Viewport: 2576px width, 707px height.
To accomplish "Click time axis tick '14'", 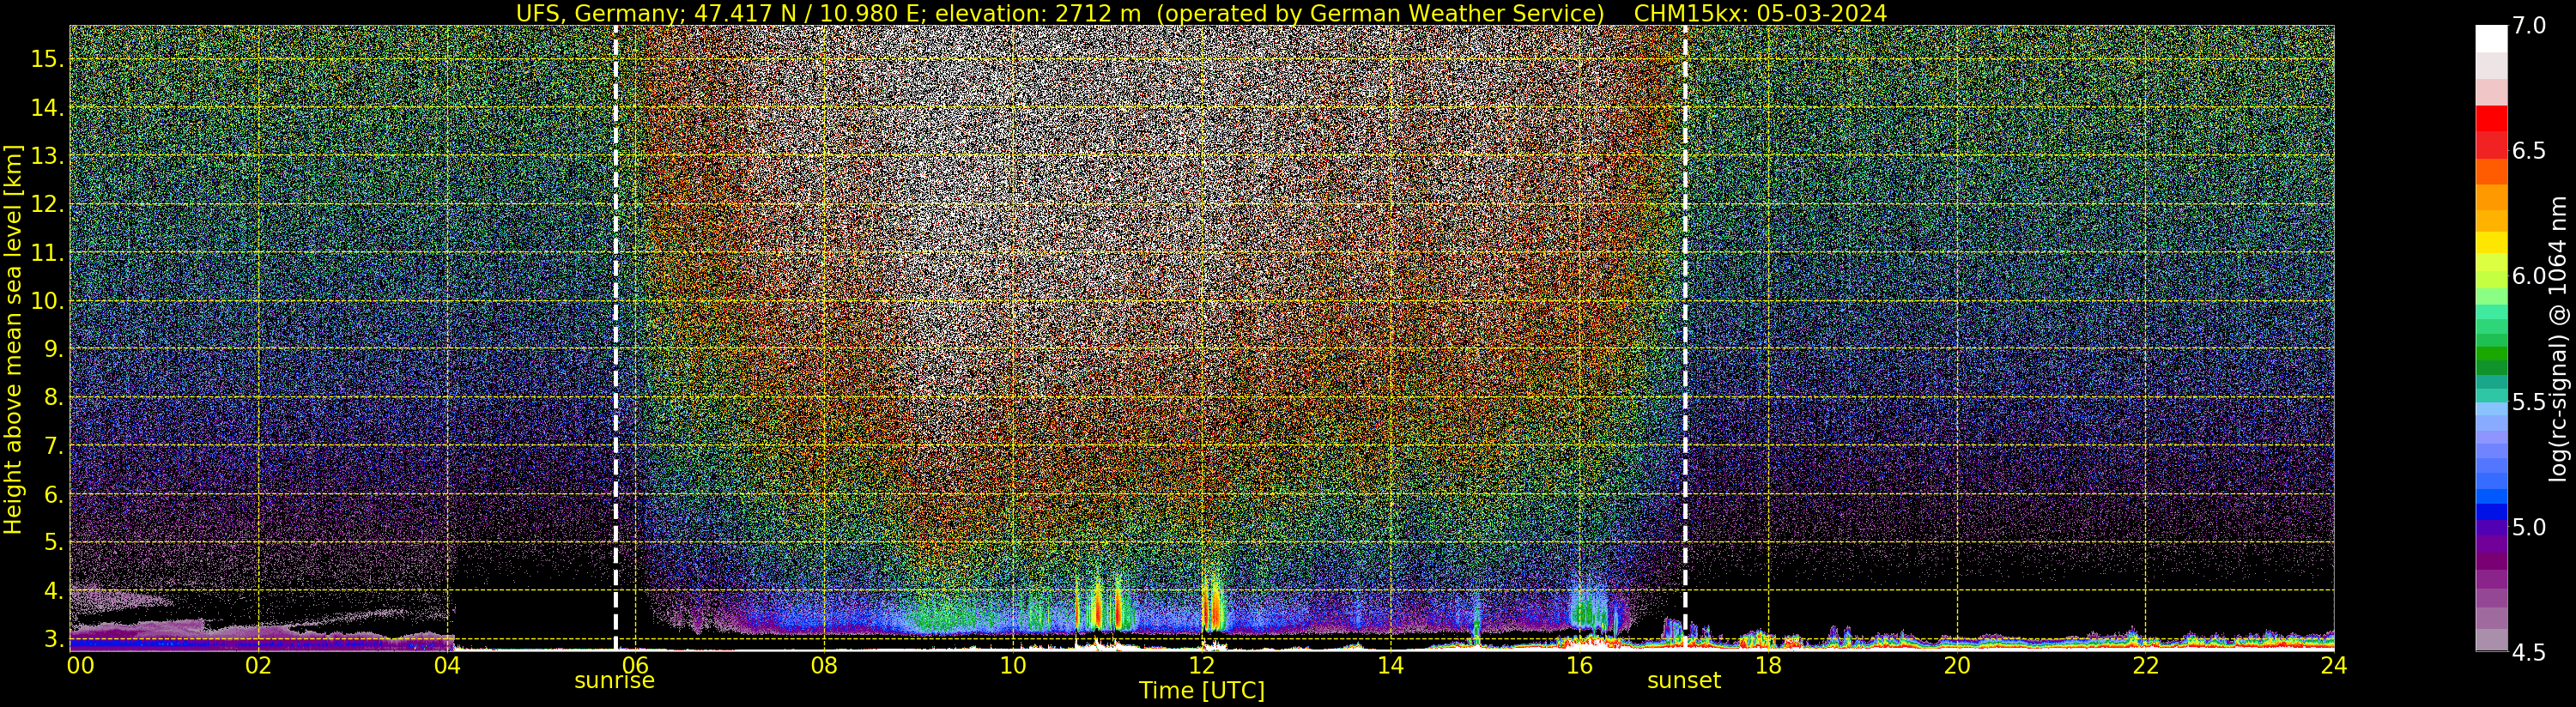I will click(1390, 665).
